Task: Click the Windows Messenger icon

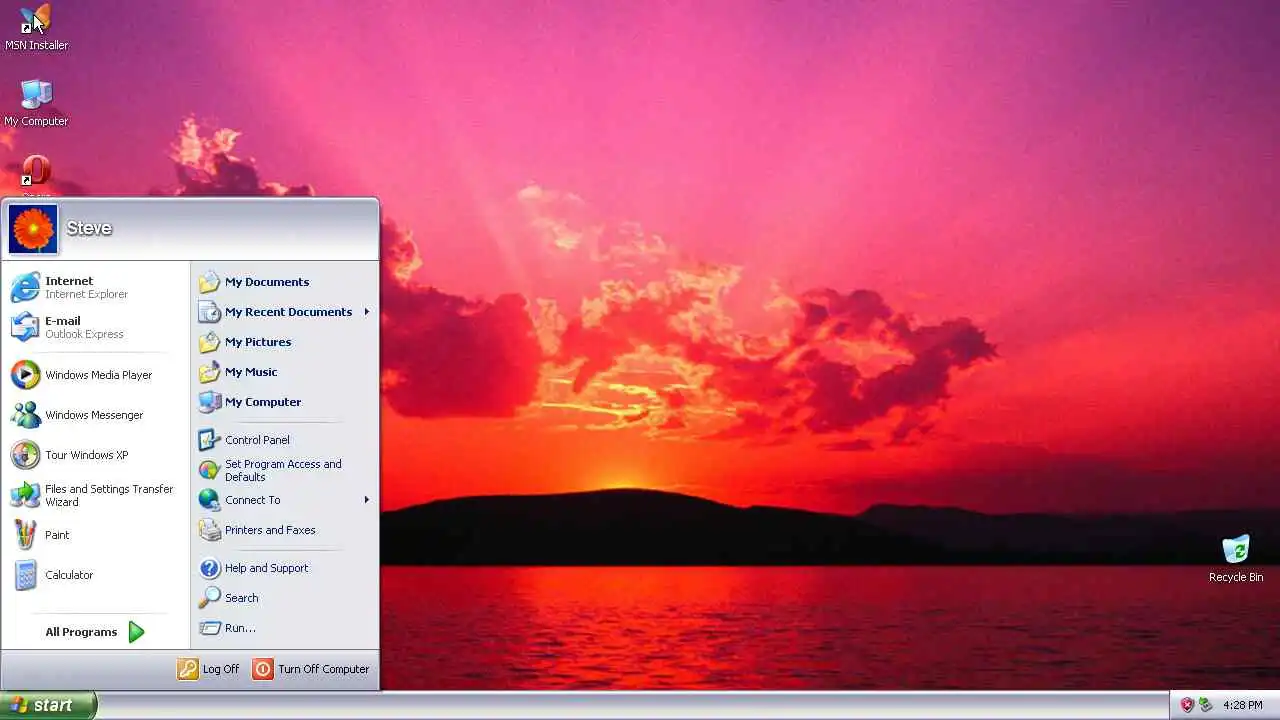Action: click(25, 415)
